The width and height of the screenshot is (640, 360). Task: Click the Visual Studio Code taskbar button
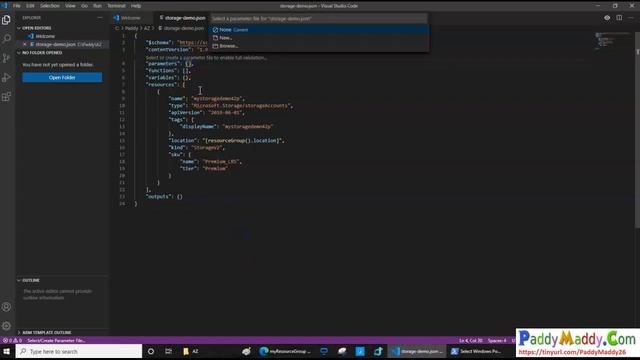pos(417,351)
